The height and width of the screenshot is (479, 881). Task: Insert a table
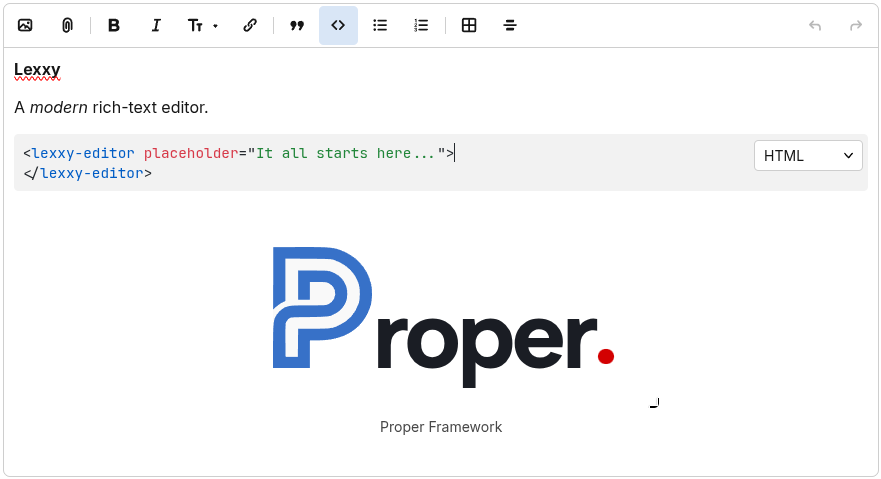tap(469, 25)
